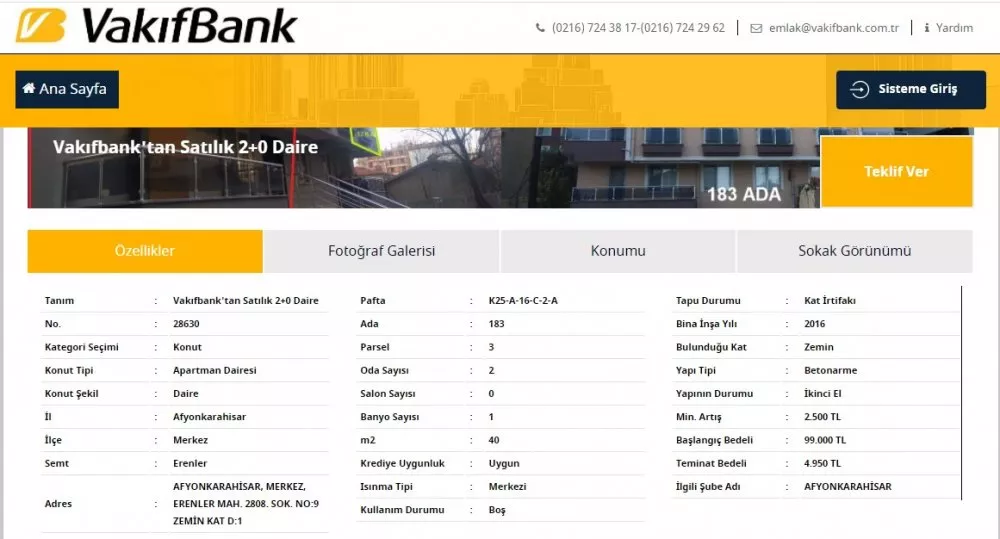Click the phone icon in the header
This screenshot has width=1000, height=539.
click(x=541, y=28)
